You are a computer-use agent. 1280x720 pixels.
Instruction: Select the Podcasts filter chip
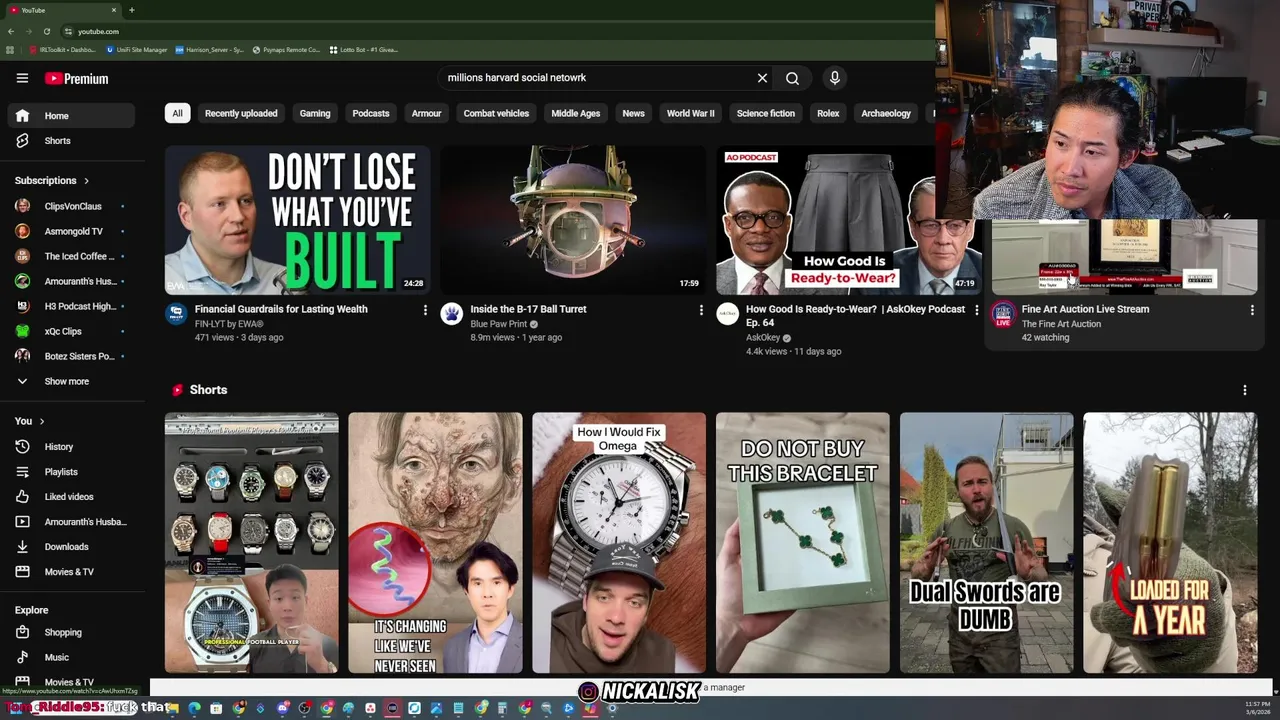pos(371,113)
